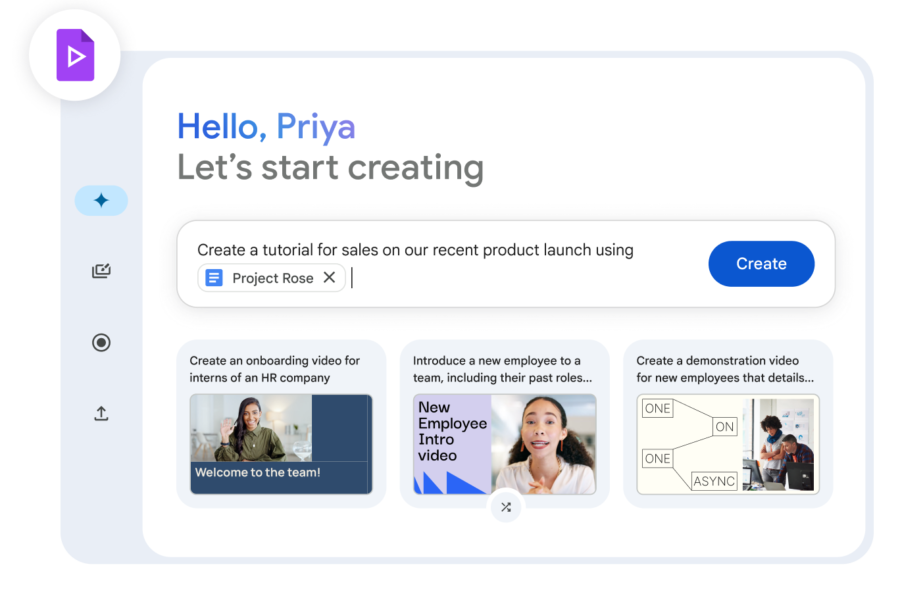
Task: Select the Project Rose file chip
Action: click(271, 277)
